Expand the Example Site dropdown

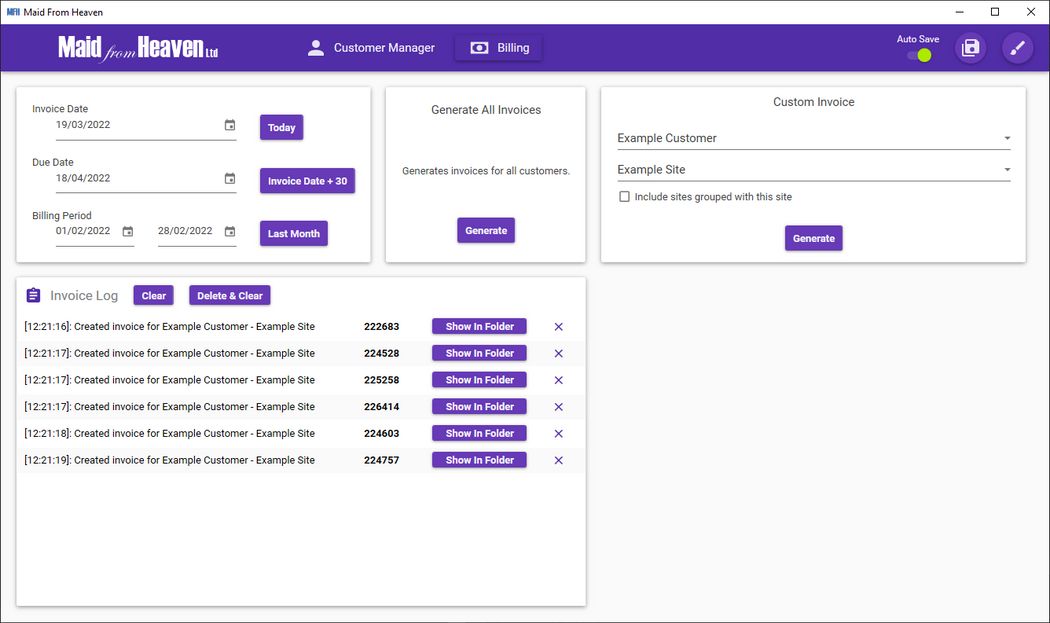pyautogui.click(x=1006, y=170)
